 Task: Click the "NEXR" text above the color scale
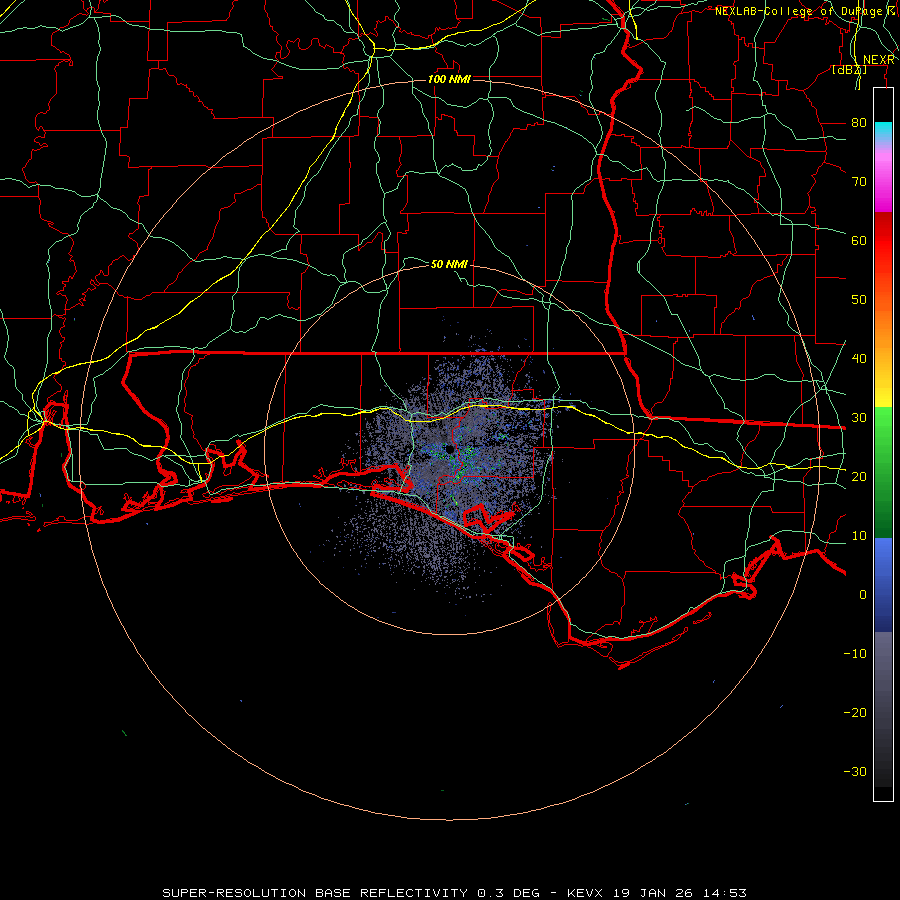pyautogui.click(x=878, y=60)
